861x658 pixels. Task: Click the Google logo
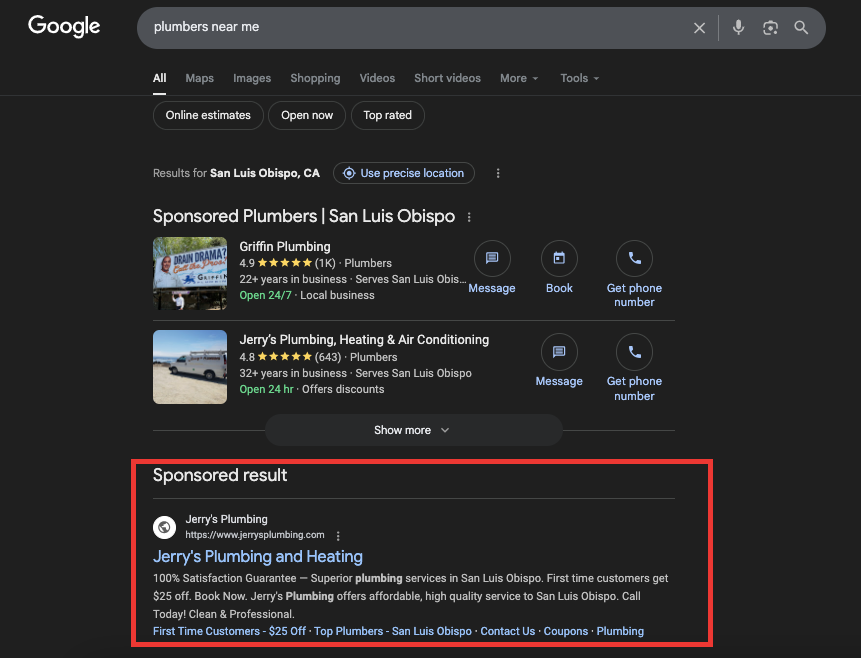64,26
